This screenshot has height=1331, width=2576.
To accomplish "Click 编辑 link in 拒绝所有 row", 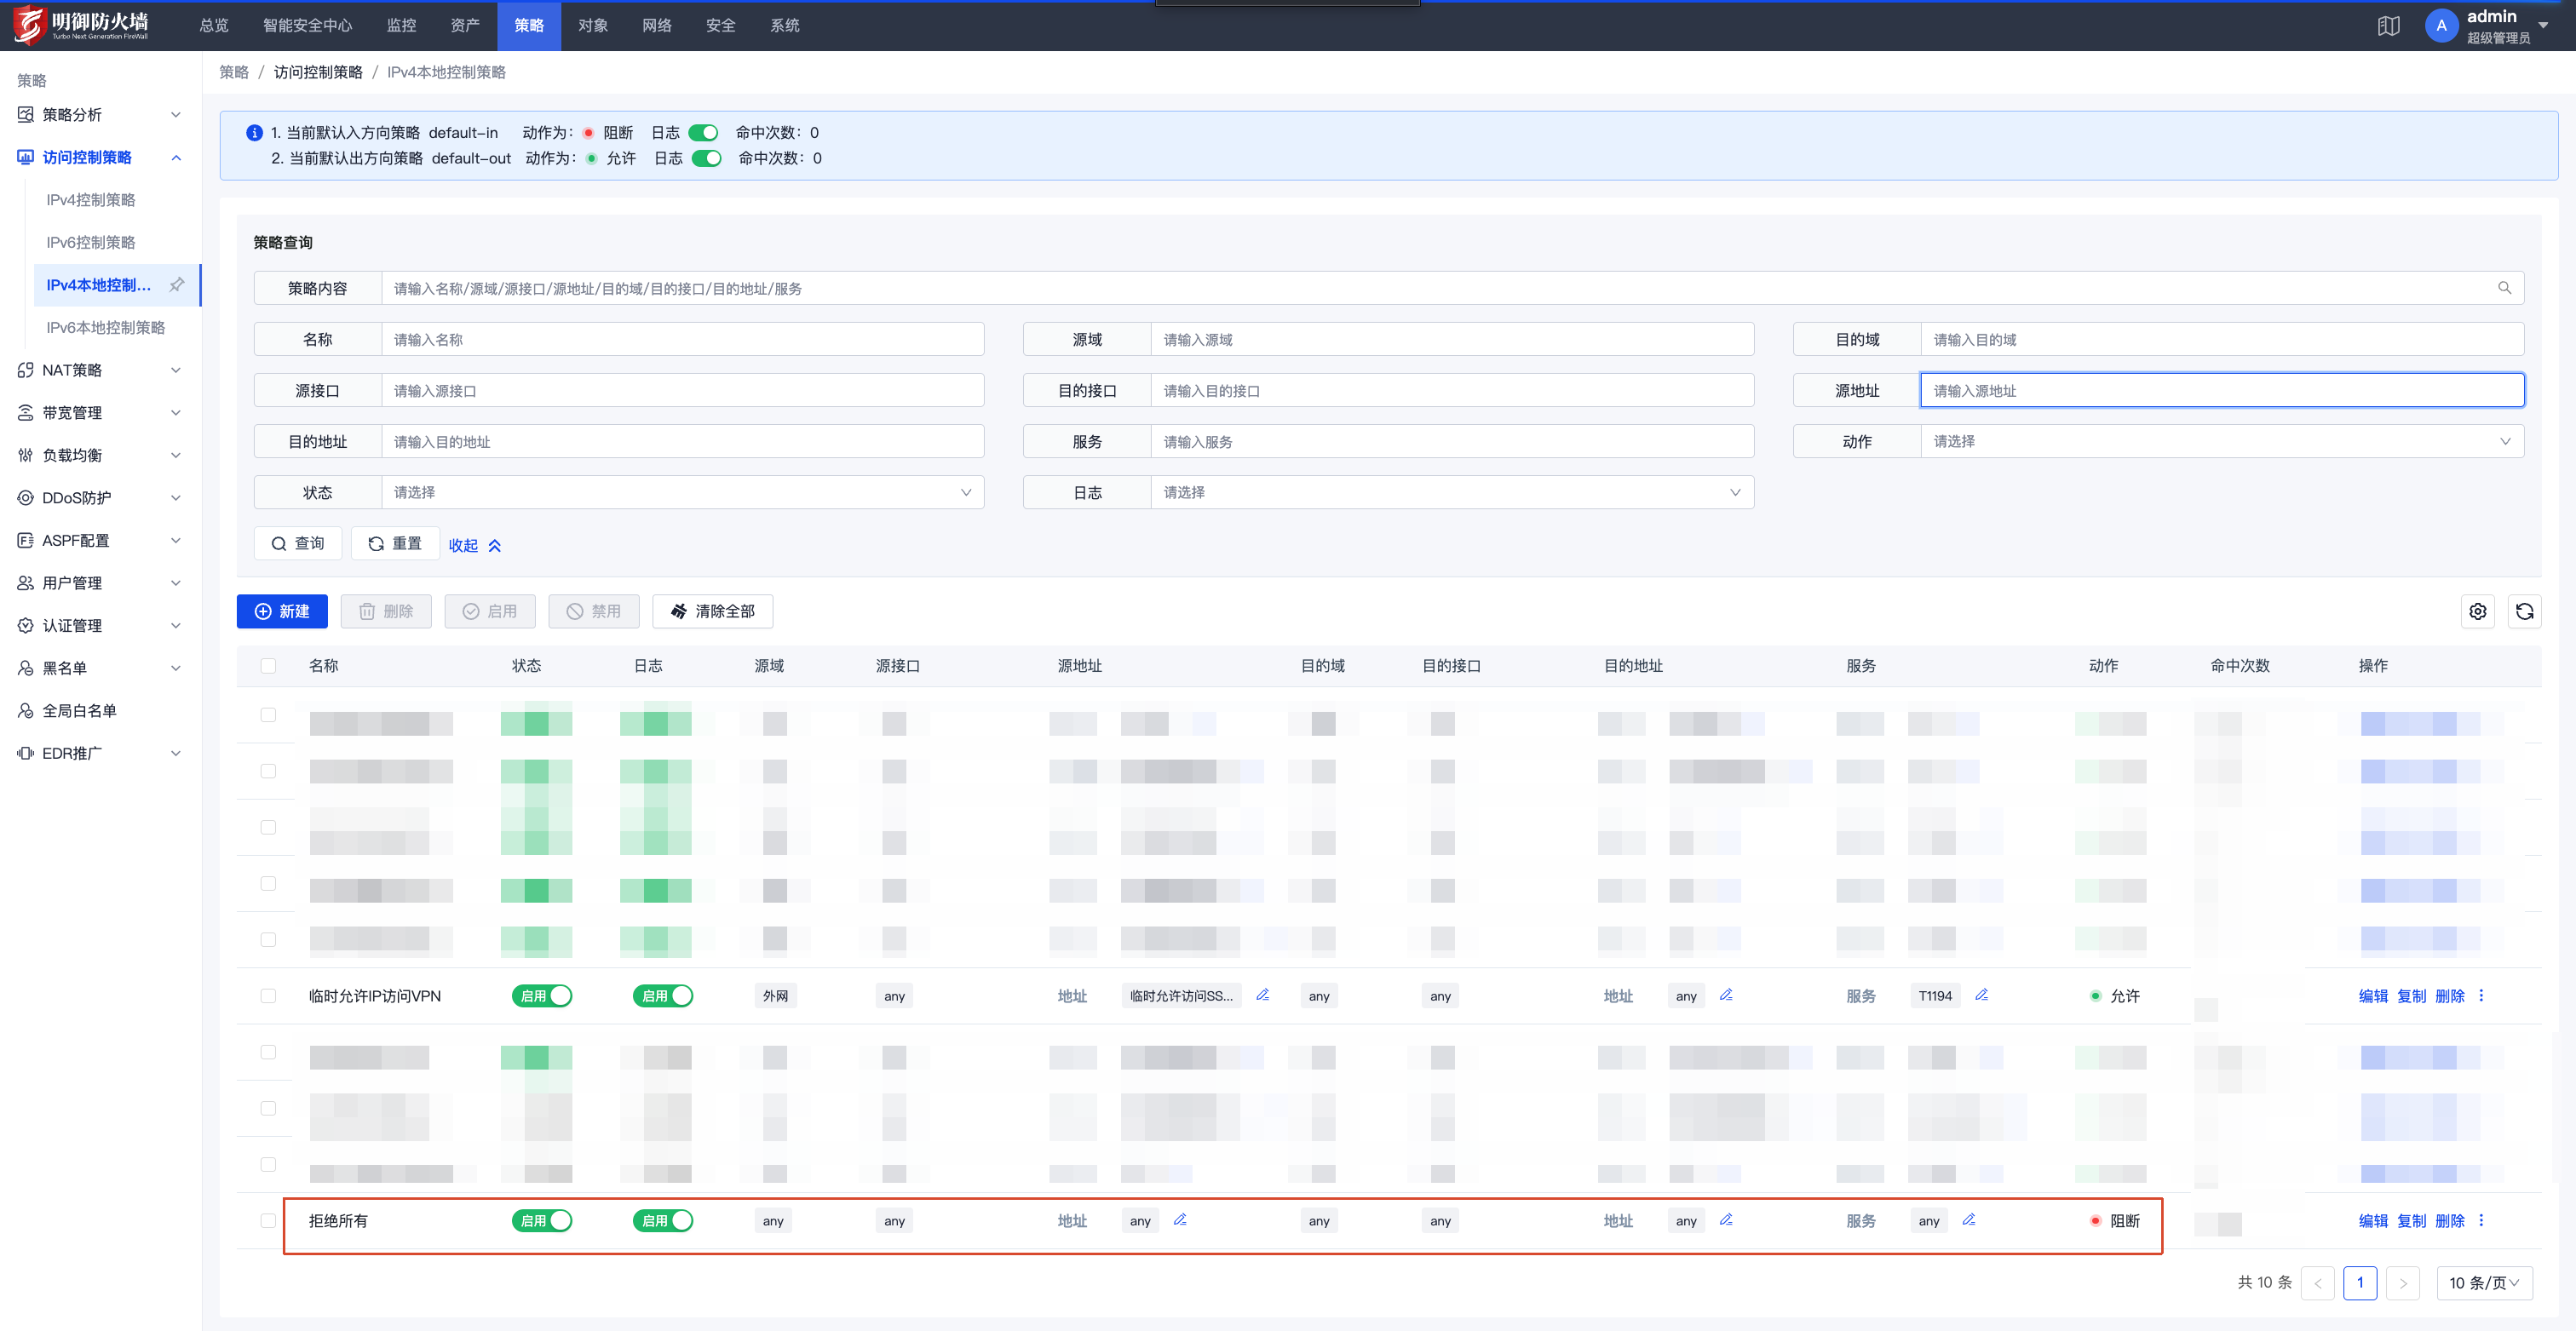I will 2373,1221.
